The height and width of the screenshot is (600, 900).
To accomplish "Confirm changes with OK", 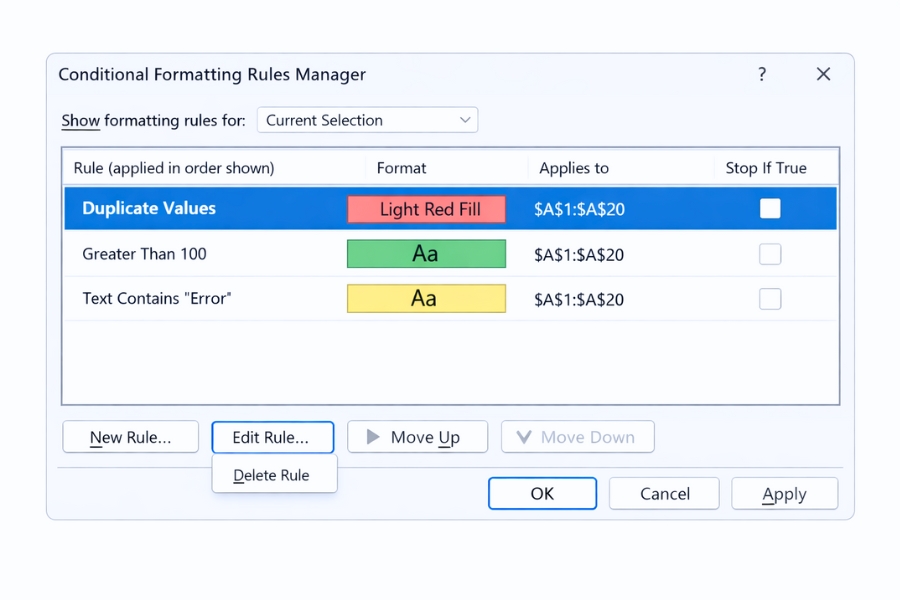I will pos(542,493).
